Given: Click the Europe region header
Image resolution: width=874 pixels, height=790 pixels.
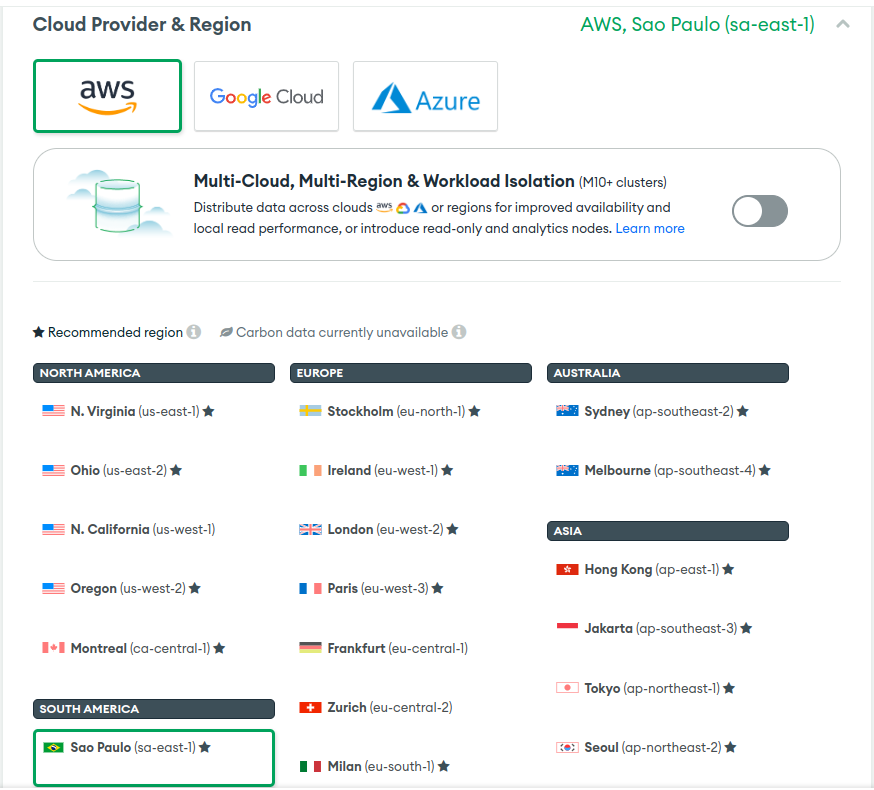Looking at the screenshot, I should 410,373.
